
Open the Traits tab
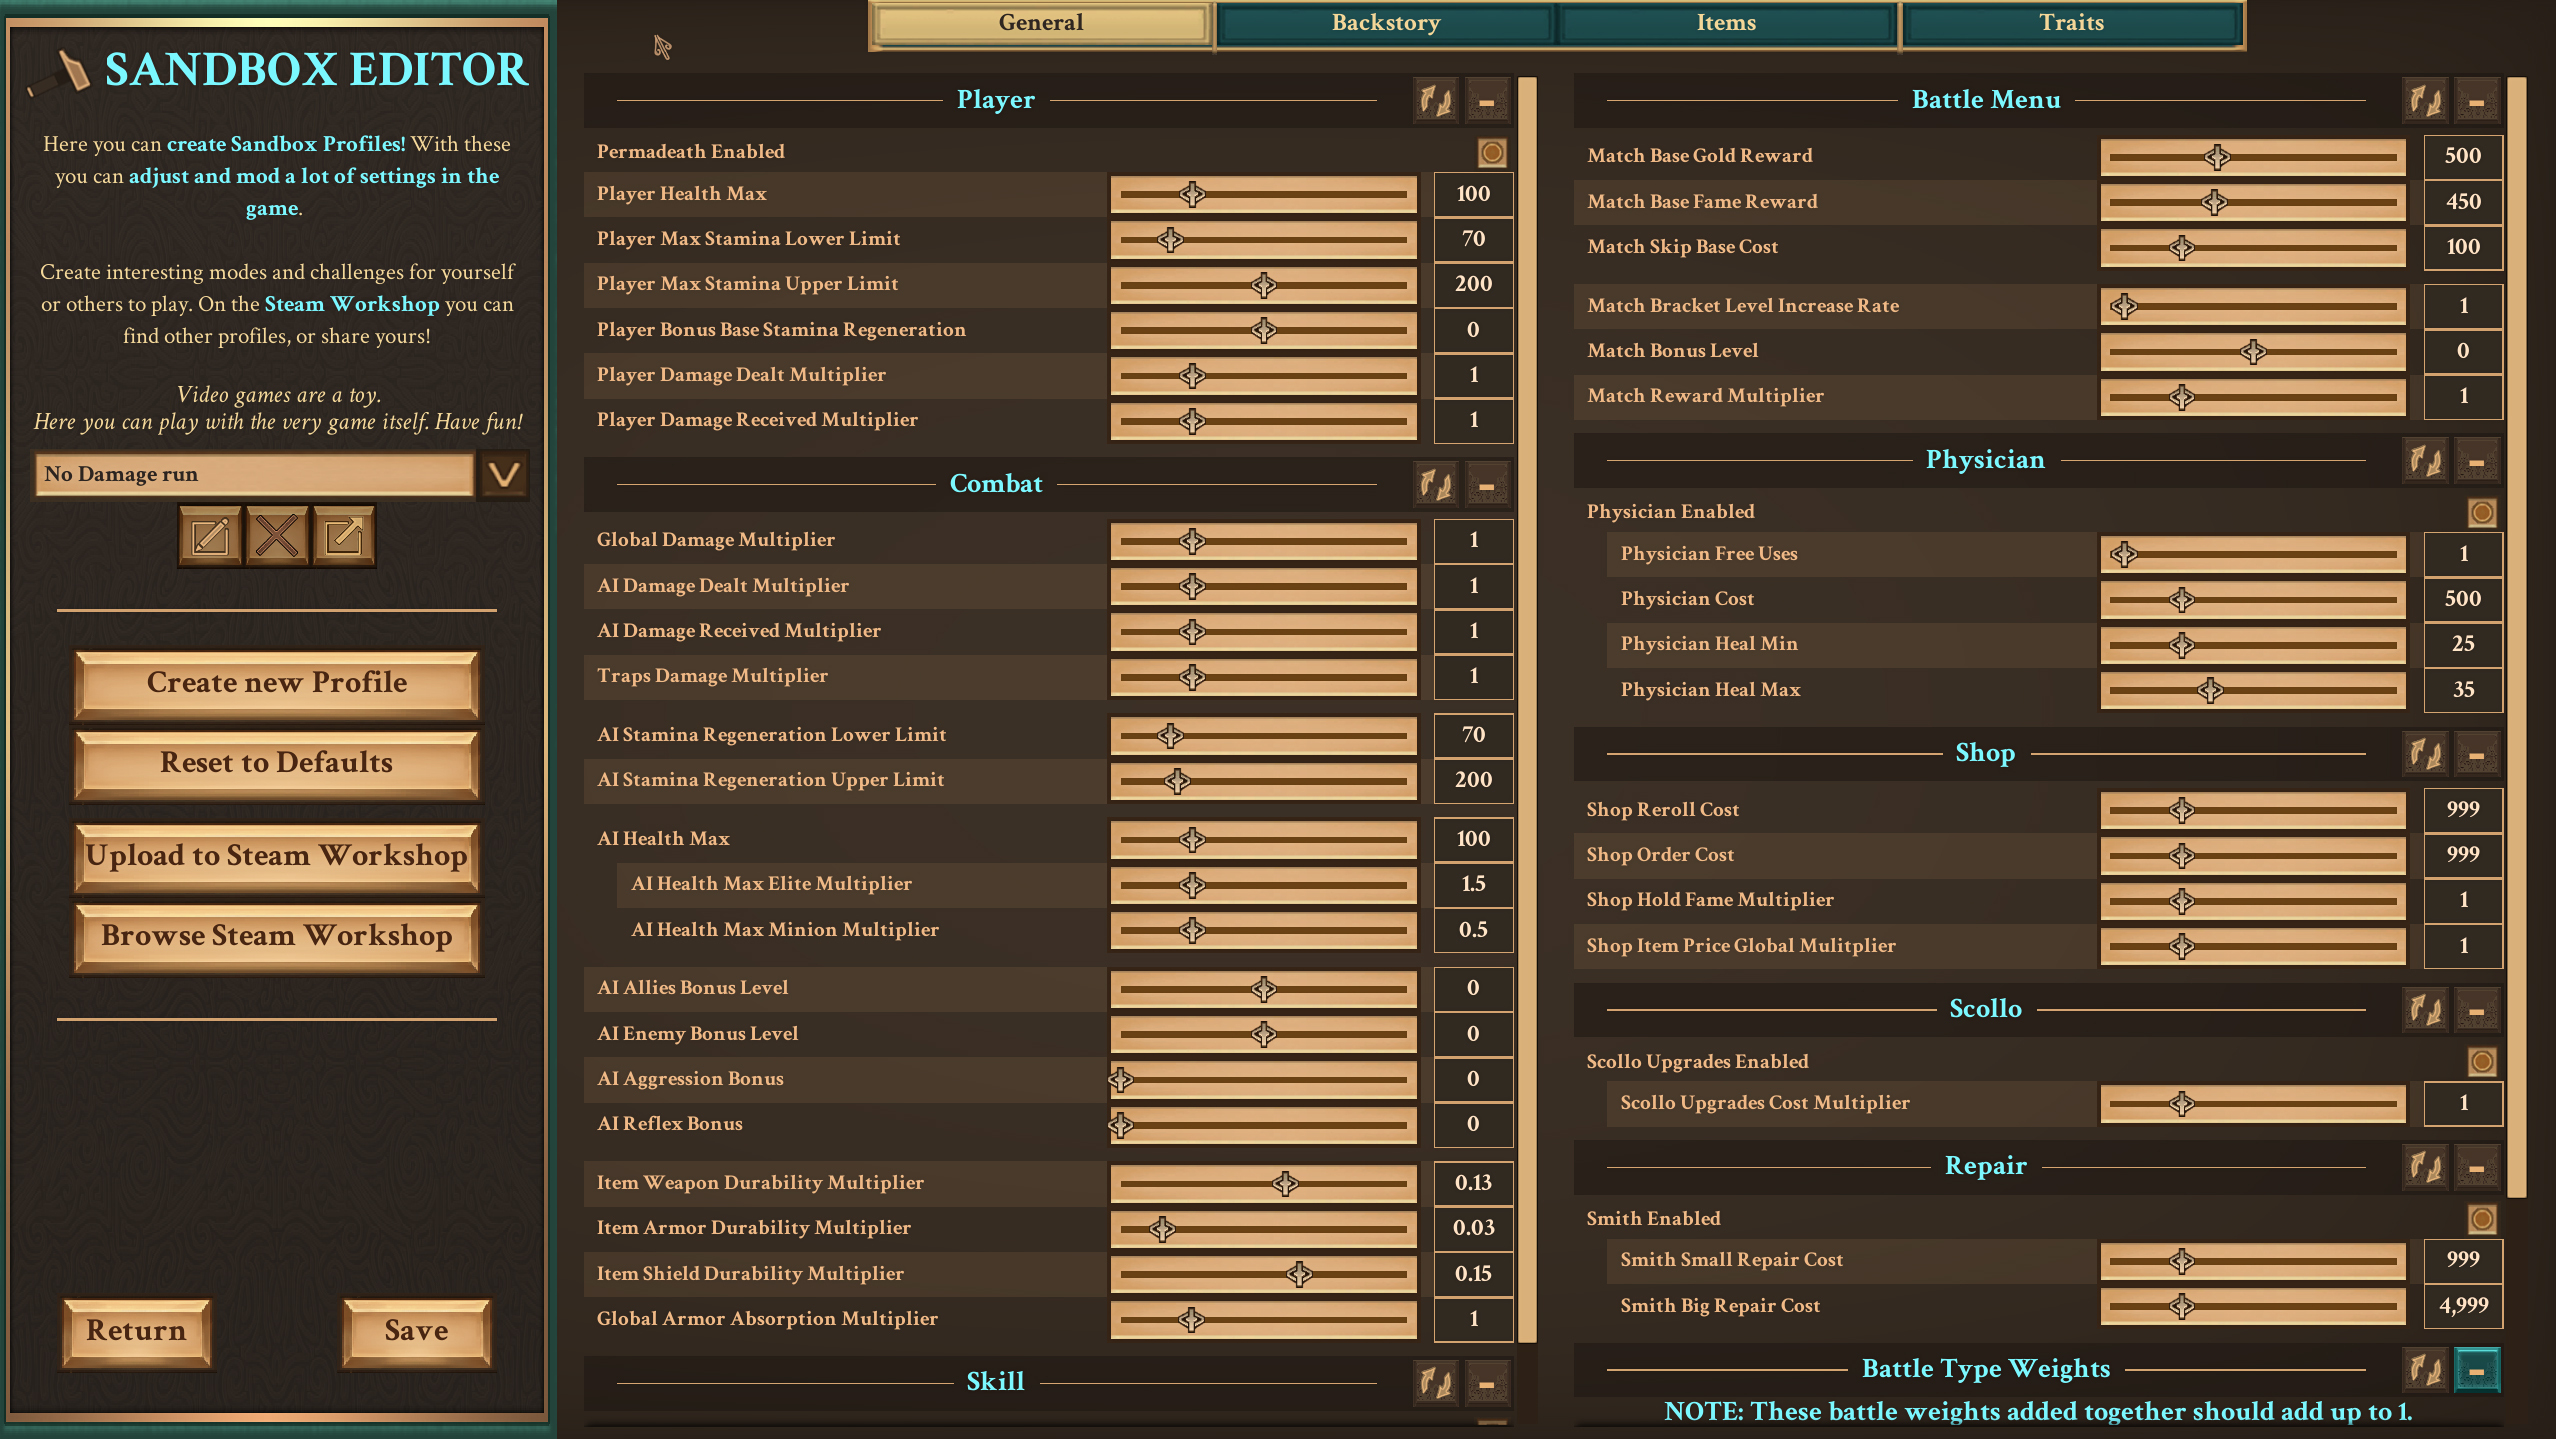2071,23
